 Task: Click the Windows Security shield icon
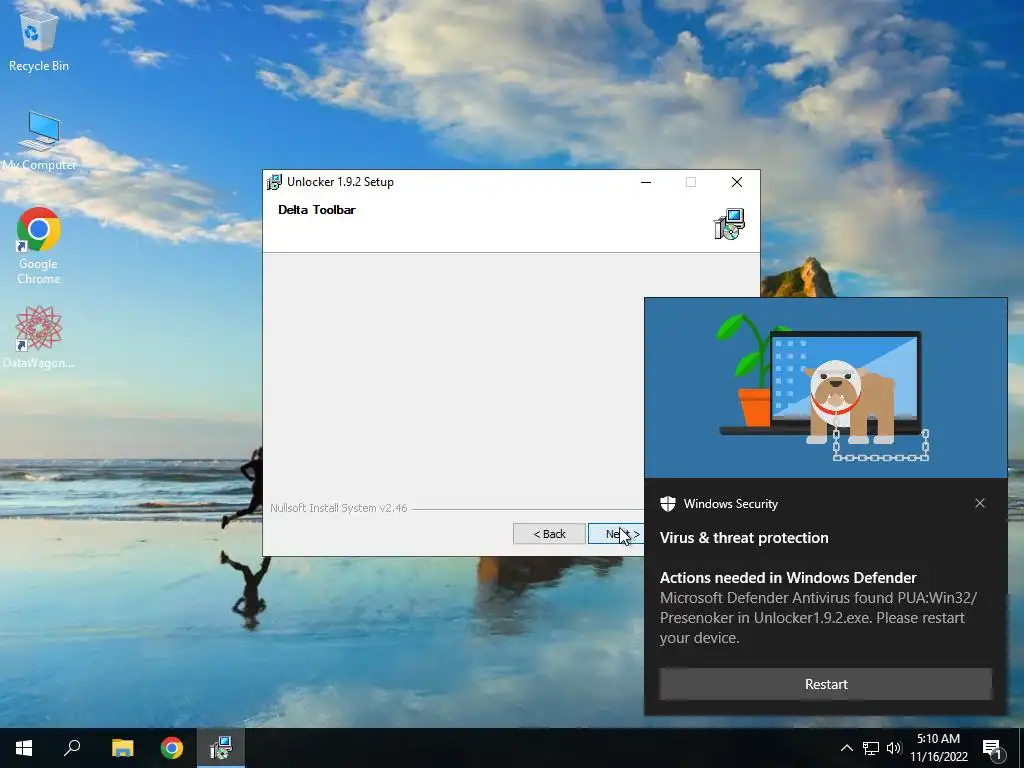point(667,504)
